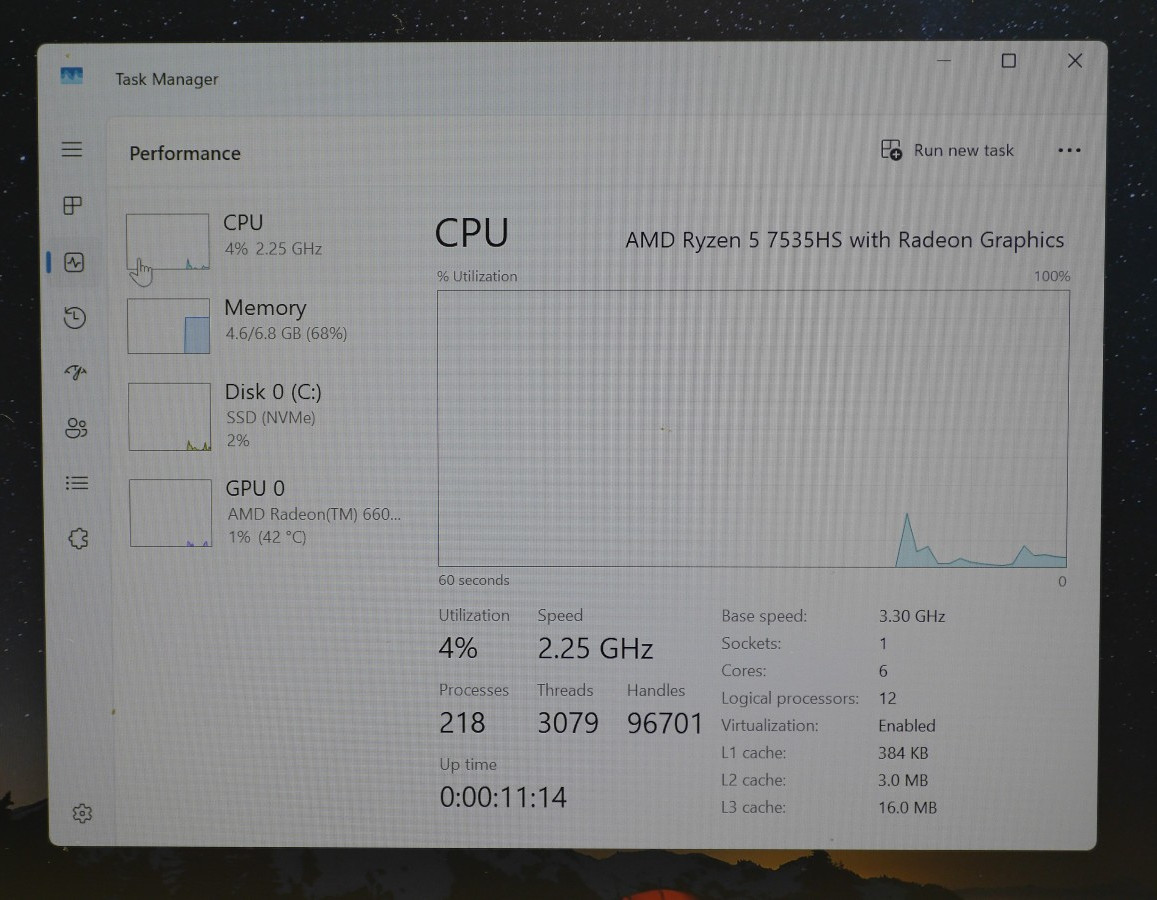Image resolution: width=1157 pixels, height=900 pixels.
Task: Go to the Processes page icon
Action: pos(72,205)
